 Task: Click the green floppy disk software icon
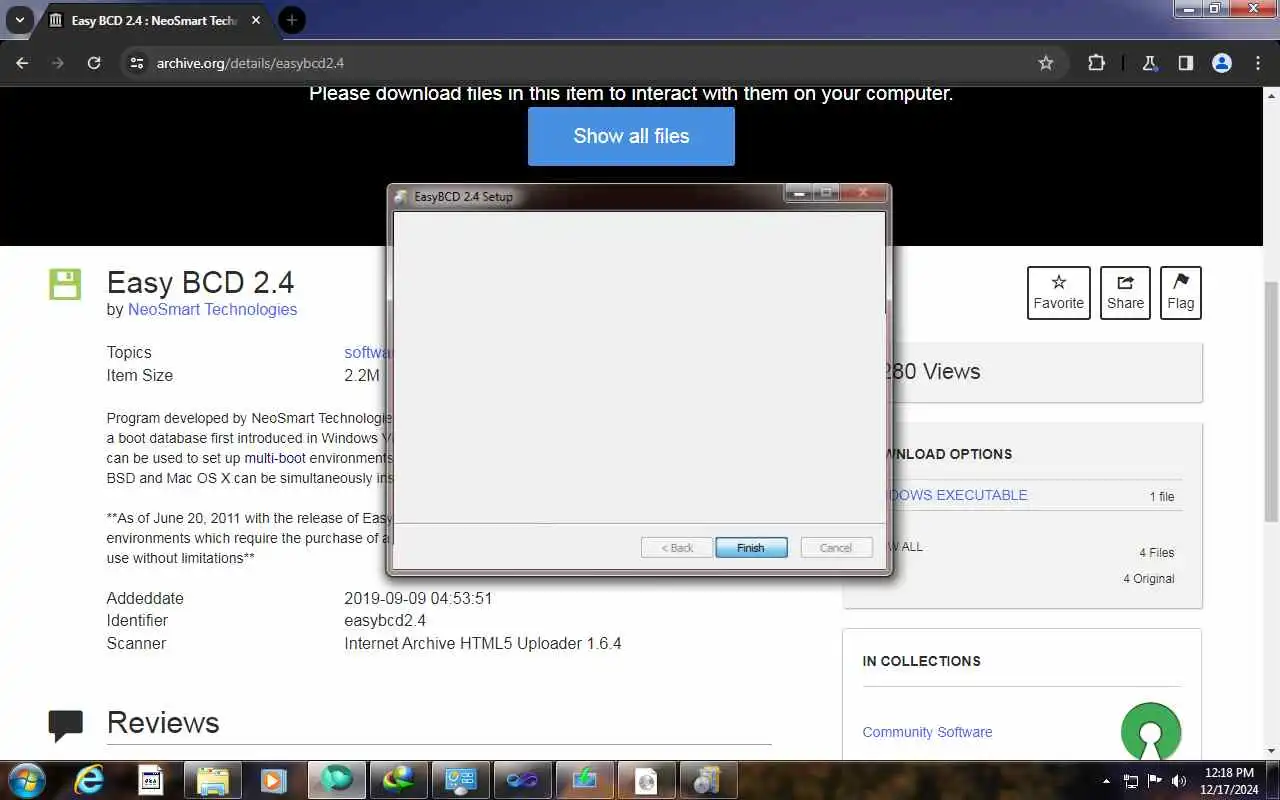[x=65, y=284]
